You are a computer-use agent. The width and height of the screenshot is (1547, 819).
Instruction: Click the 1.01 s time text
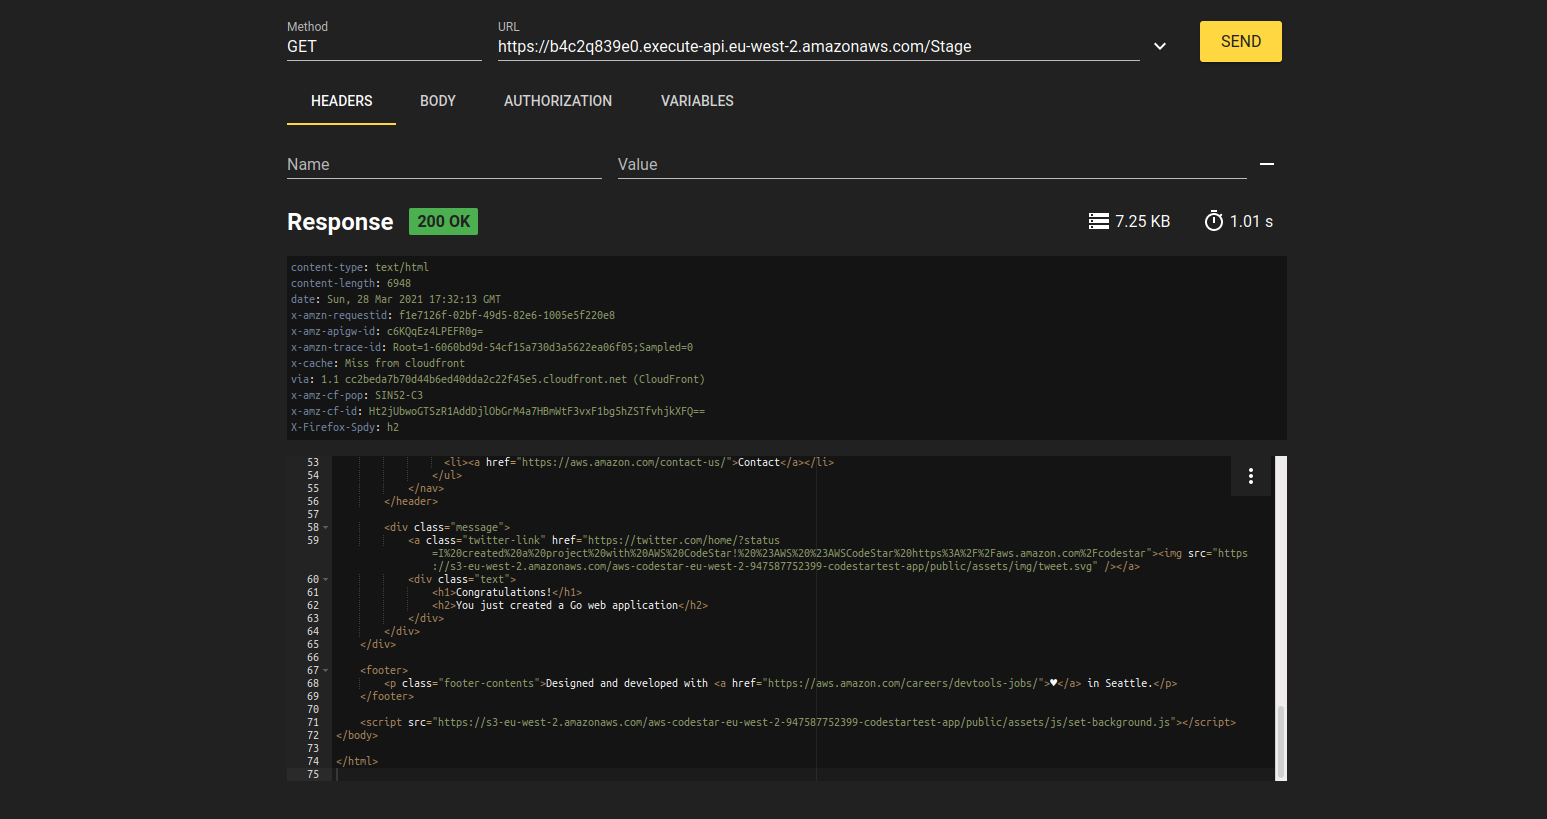1251,221
